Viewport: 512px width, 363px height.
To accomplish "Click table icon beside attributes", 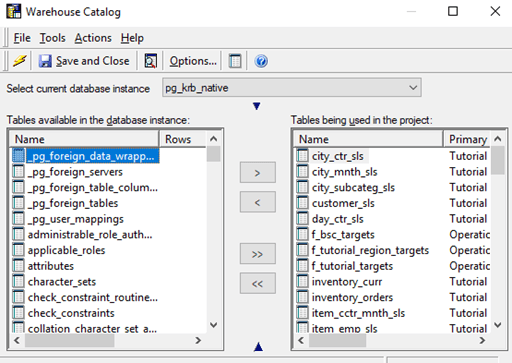I will point(18,266).
